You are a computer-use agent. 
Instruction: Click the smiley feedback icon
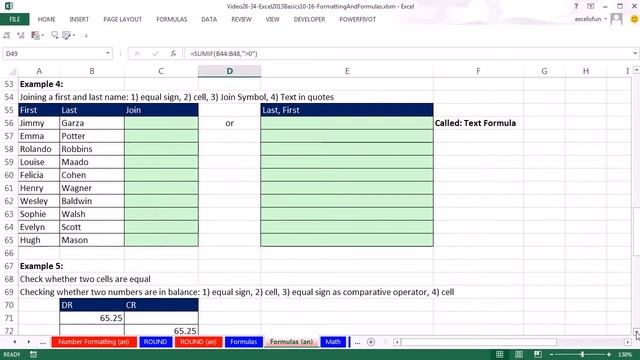pos(634,19)
